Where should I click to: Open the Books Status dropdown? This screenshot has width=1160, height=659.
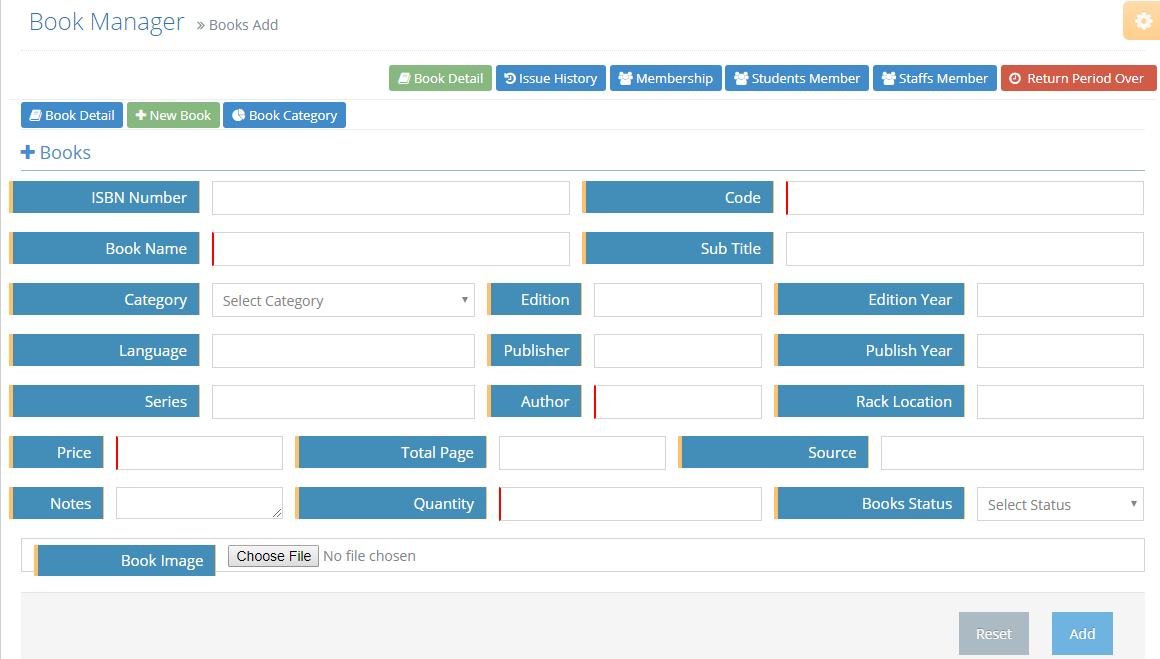click(x=1060, y=504)
